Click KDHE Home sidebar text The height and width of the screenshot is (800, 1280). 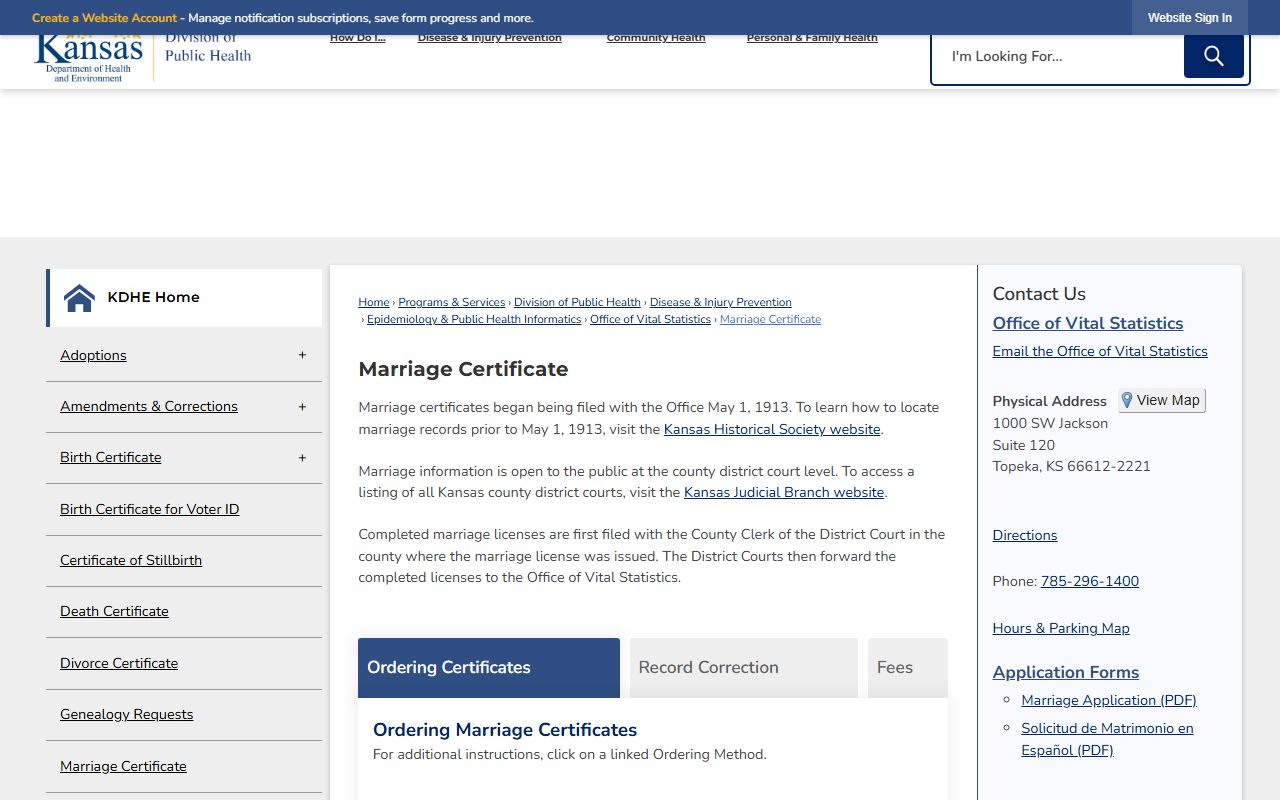click(x=153, y=297)
